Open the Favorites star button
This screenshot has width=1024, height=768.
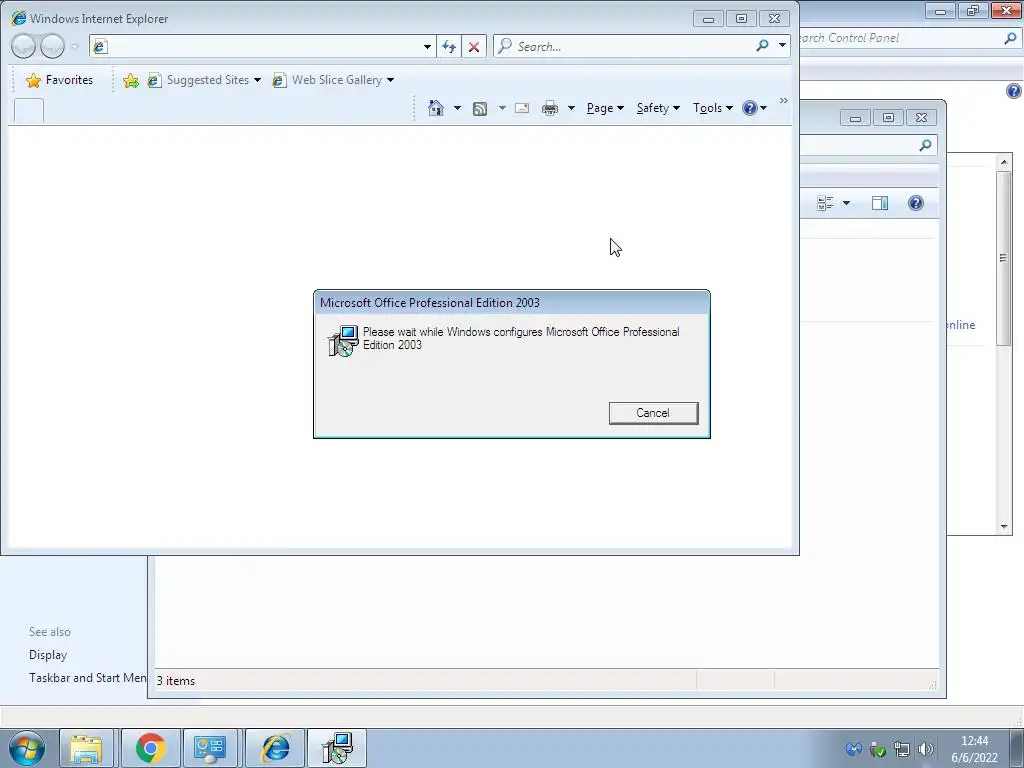[59, 80]
